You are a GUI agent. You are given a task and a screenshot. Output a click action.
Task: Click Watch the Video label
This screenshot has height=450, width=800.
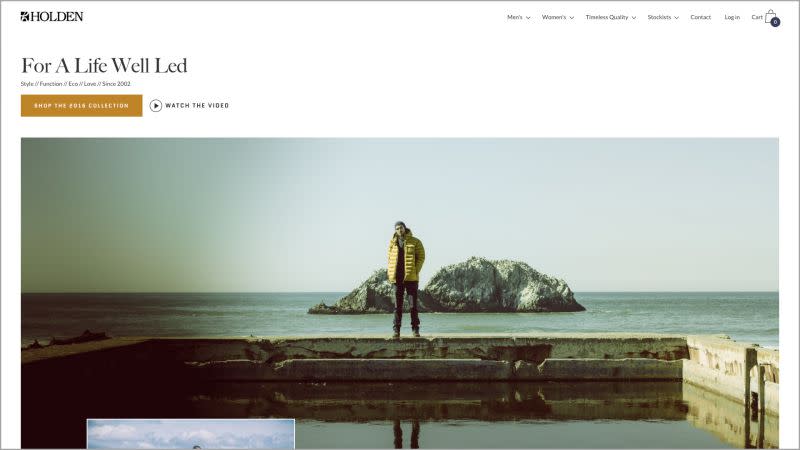point(197,106)
